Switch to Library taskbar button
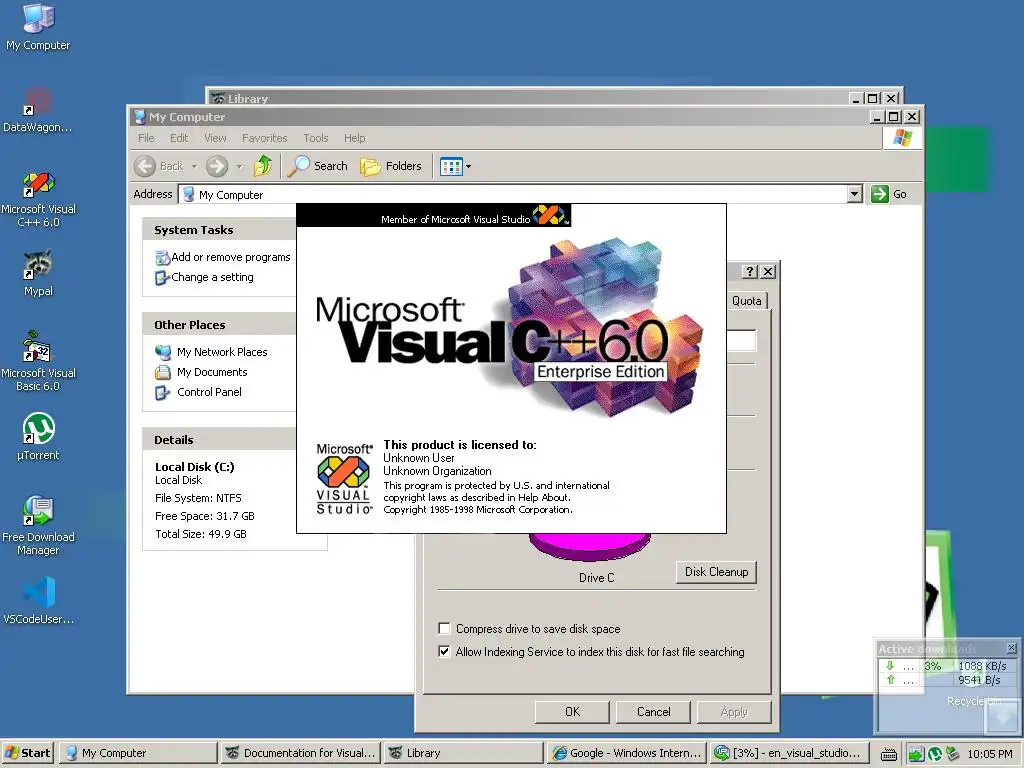Viewport: 1024px width, 768px height. coord(463,753)
